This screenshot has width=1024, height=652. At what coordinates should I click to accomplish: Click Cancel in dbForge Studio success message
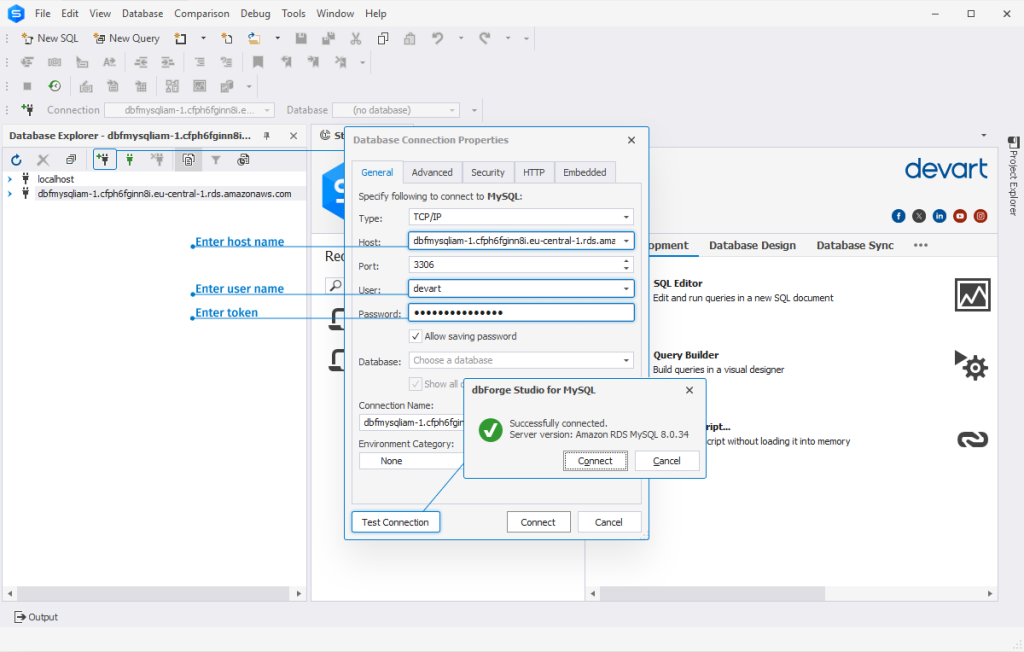(x=667, y=461)
